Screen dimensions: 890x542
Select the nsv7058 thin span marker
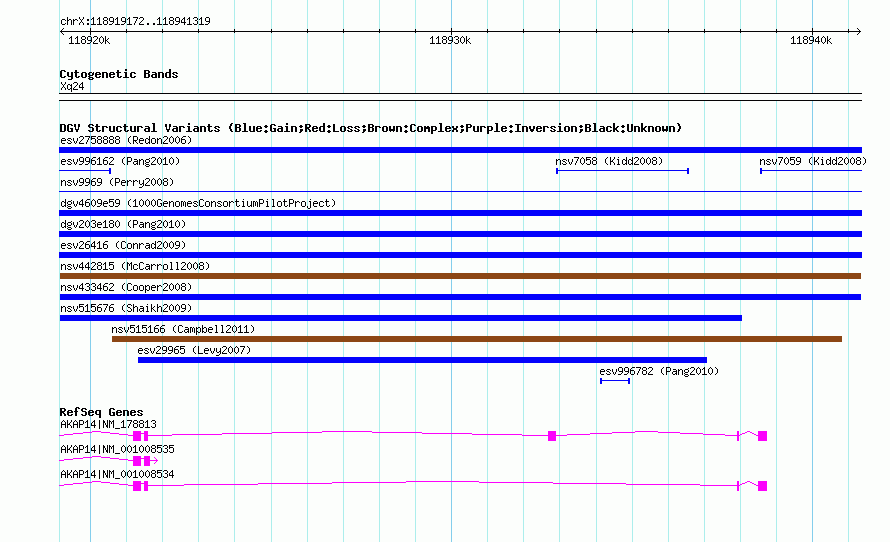pos(623,171)
